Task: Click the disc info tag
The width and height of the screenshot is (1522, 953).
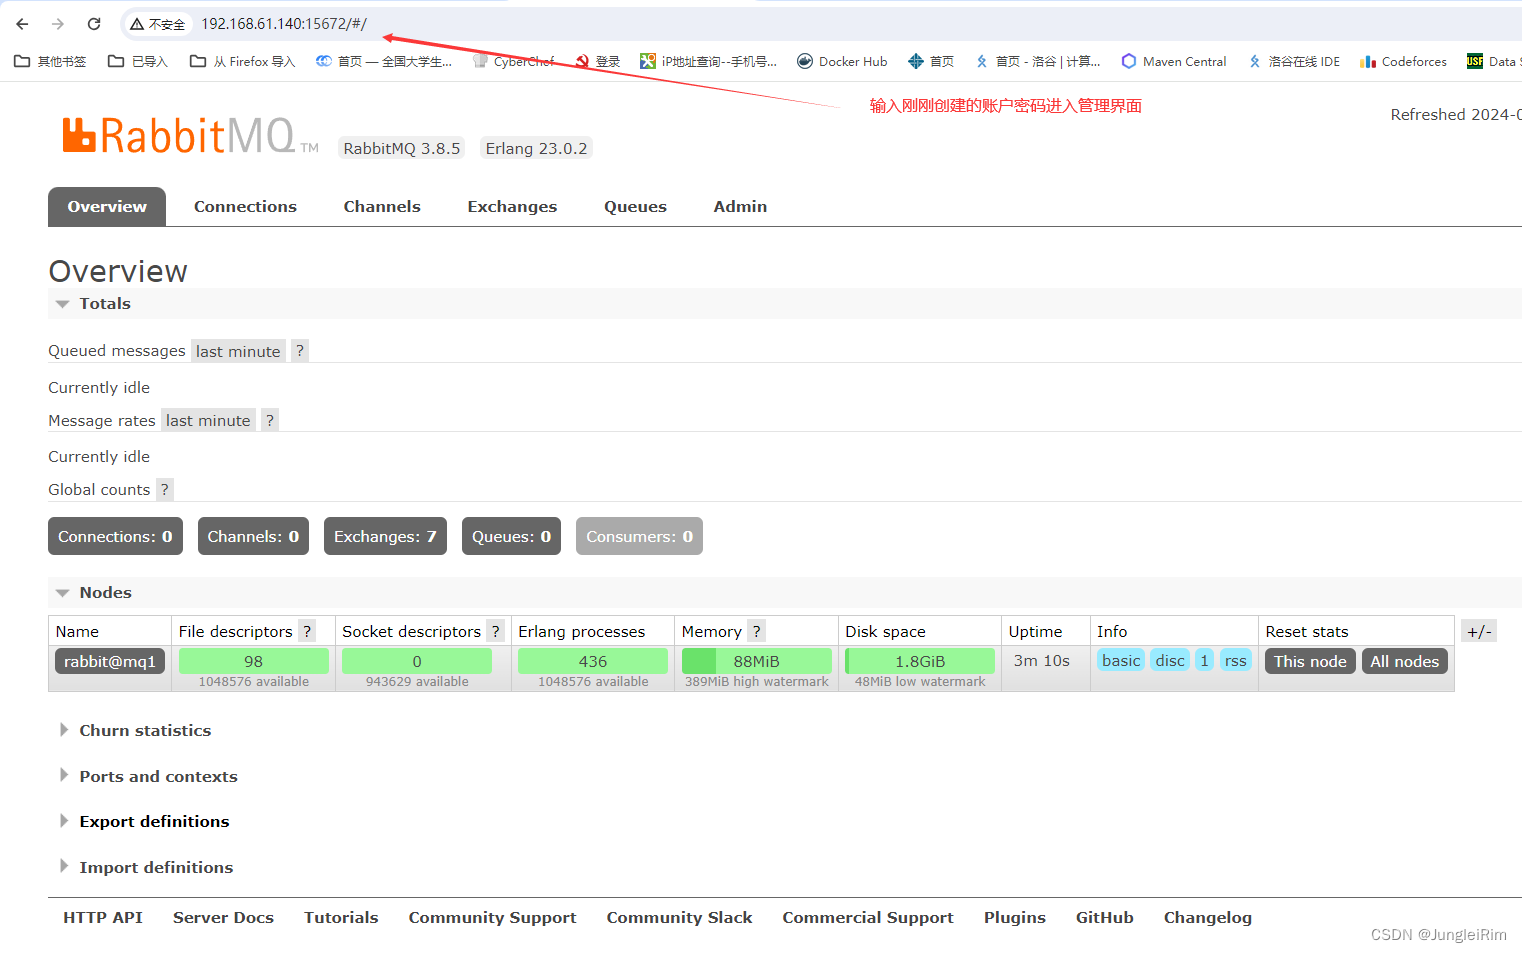Action: click(1170, 661)
